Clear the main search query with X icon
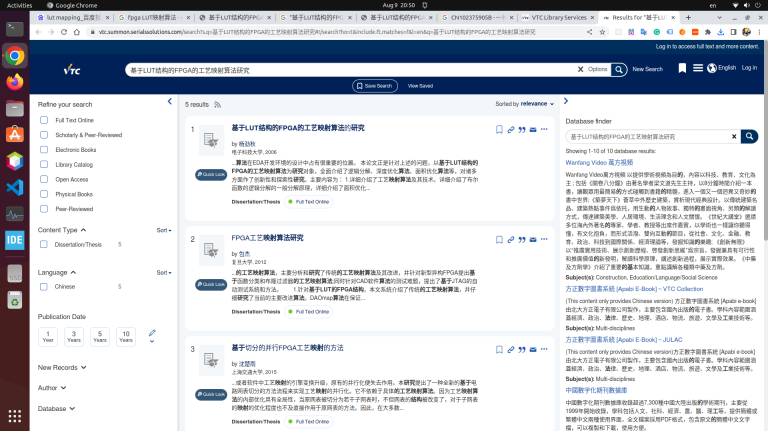768x431 pixels. 580,70
